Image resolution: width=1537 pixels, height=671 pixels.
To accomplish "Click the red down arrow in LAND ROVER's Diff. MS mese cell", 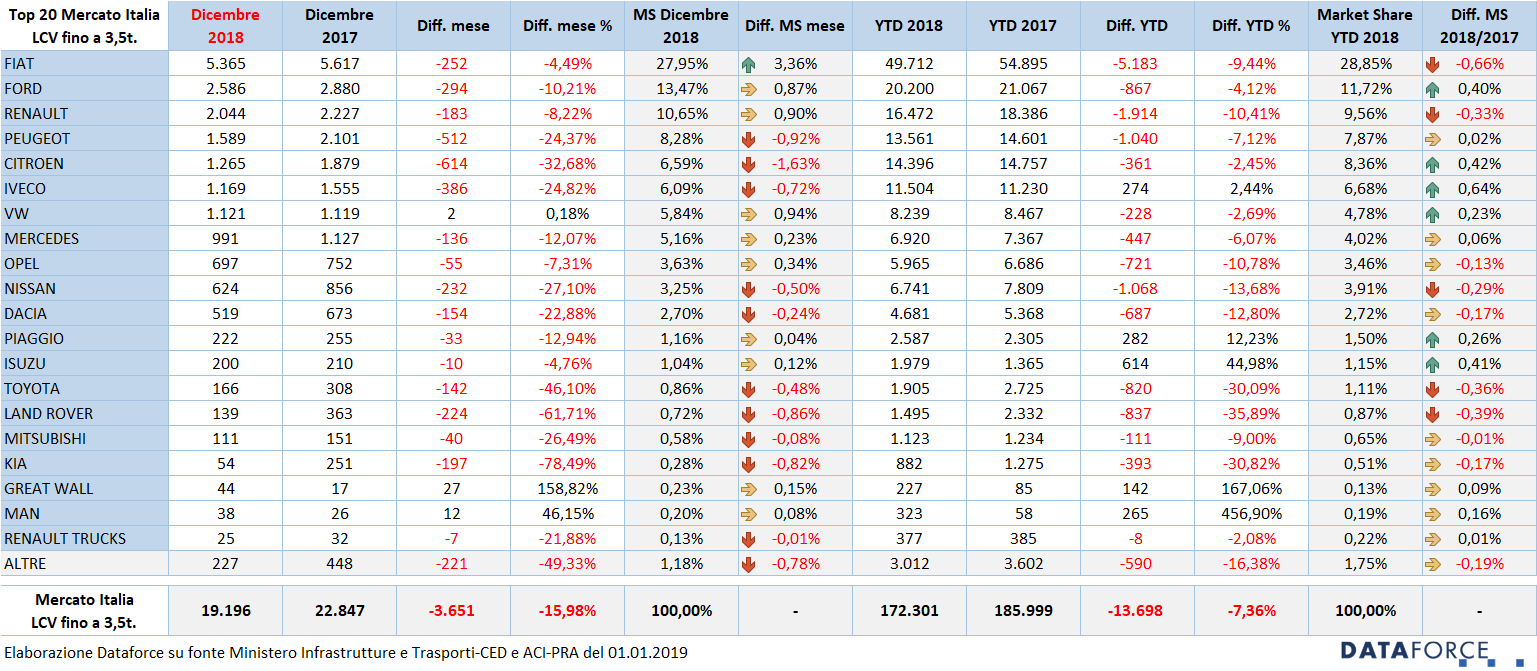I will click(x=749, y=414).
